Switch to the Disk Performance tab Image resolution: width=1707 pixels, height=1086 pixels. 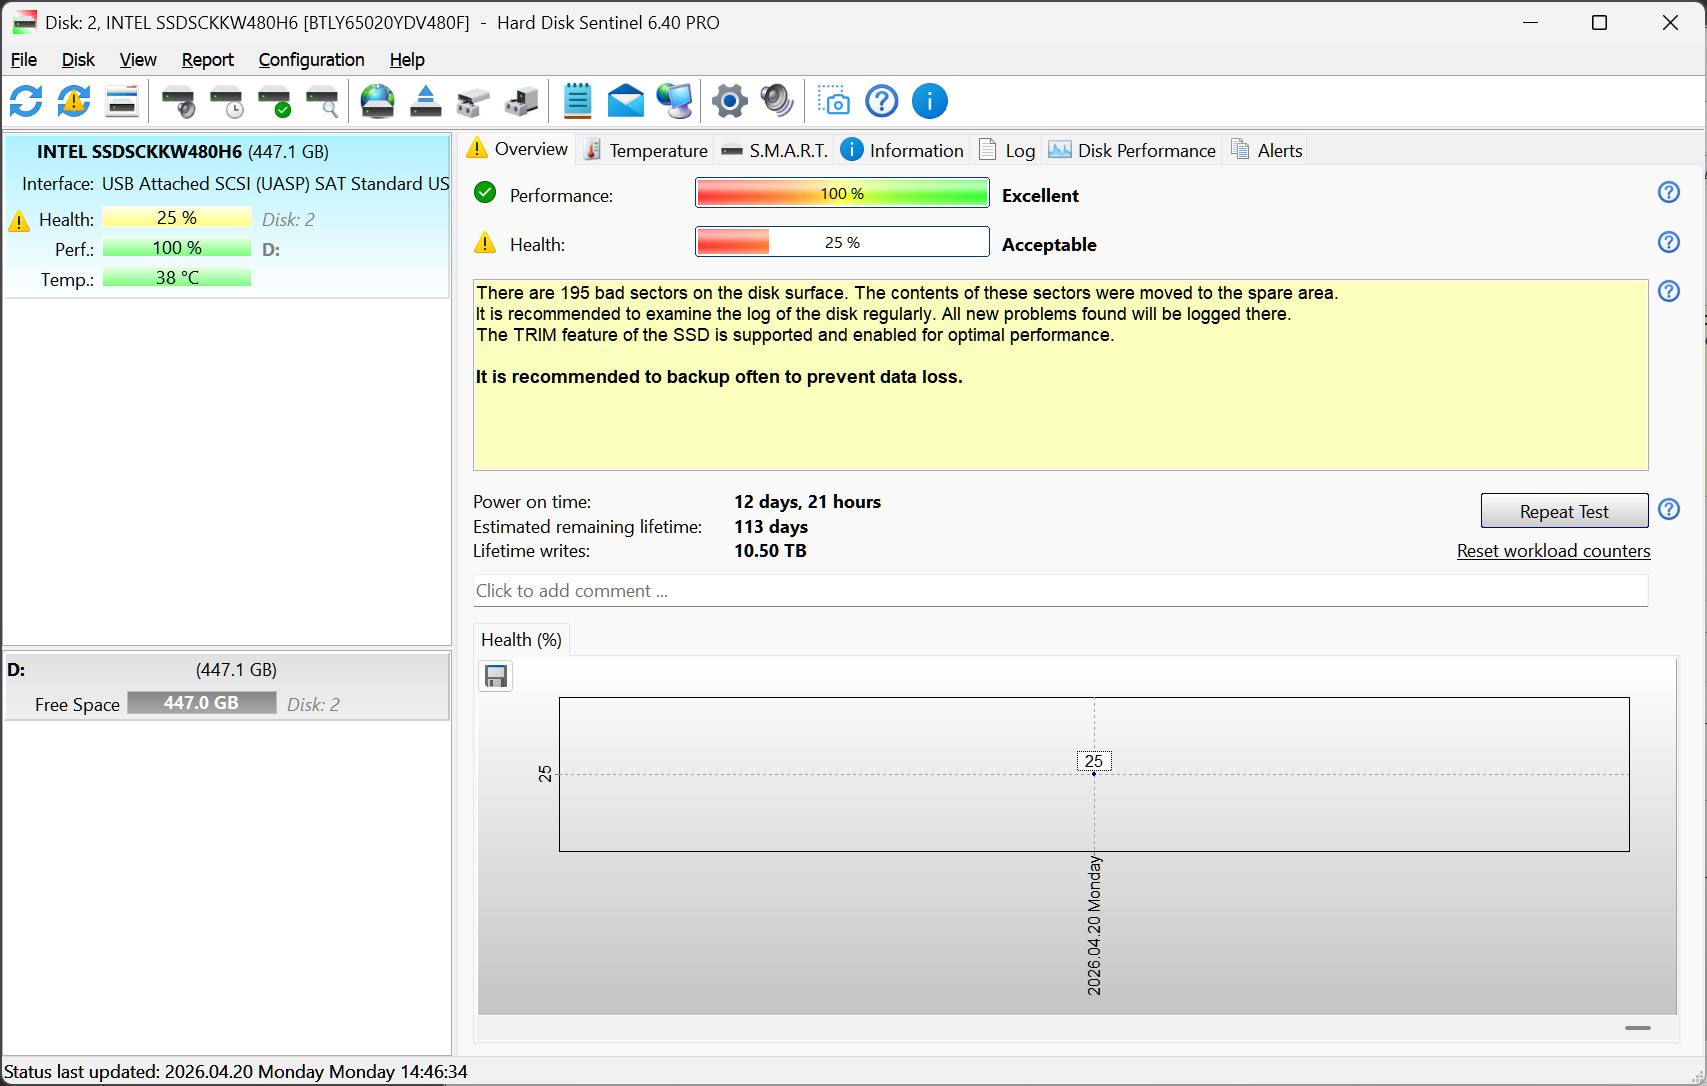1132,150
